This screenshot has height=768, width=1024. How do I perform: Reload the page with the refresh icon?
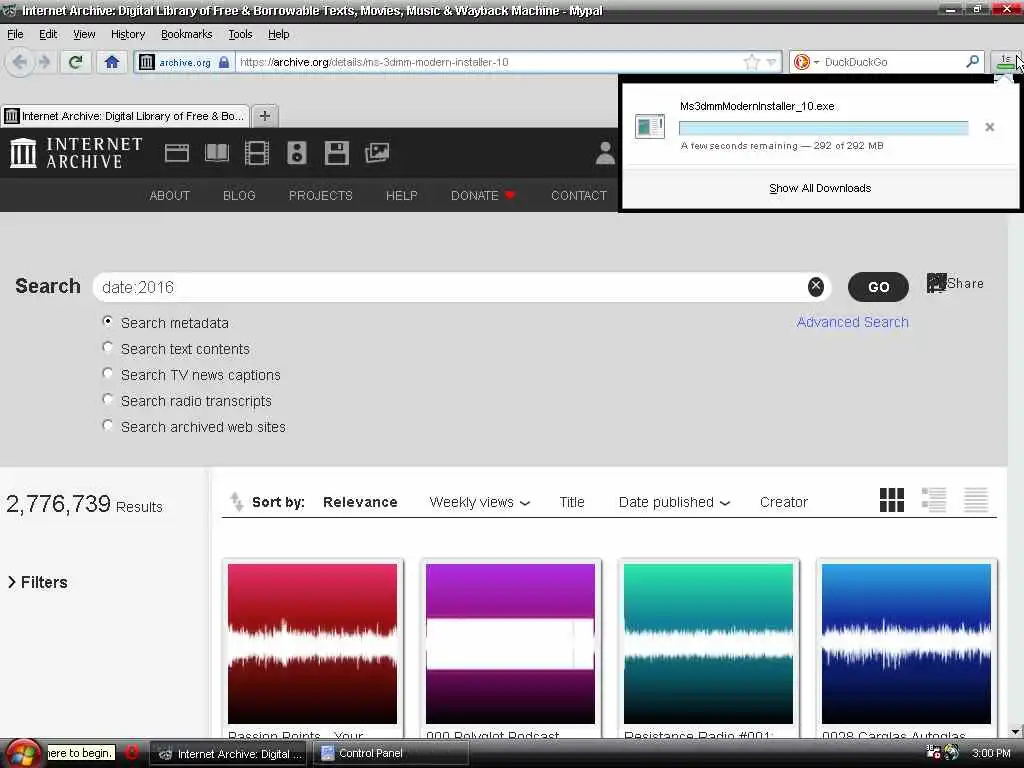tap(76, 62)
